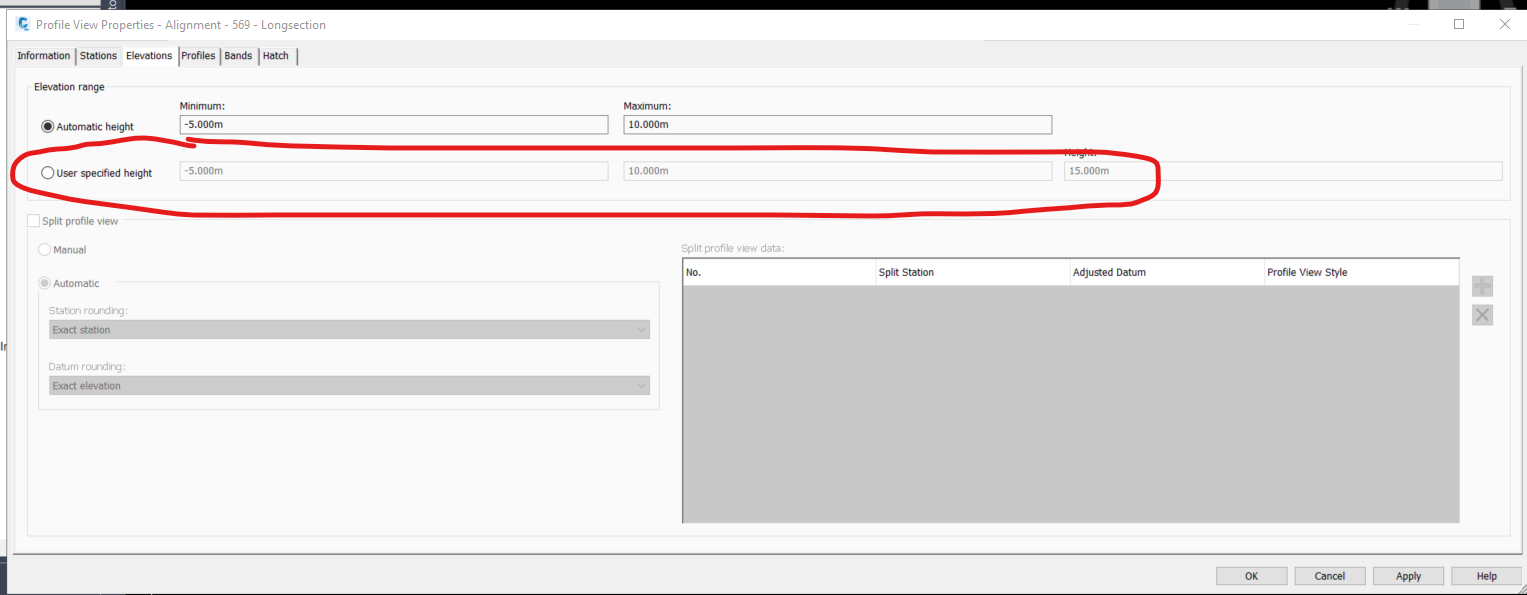Viewport: 1527px width, 595px height.
Task: Open Help for this dialog
Action: (1487, 576)
